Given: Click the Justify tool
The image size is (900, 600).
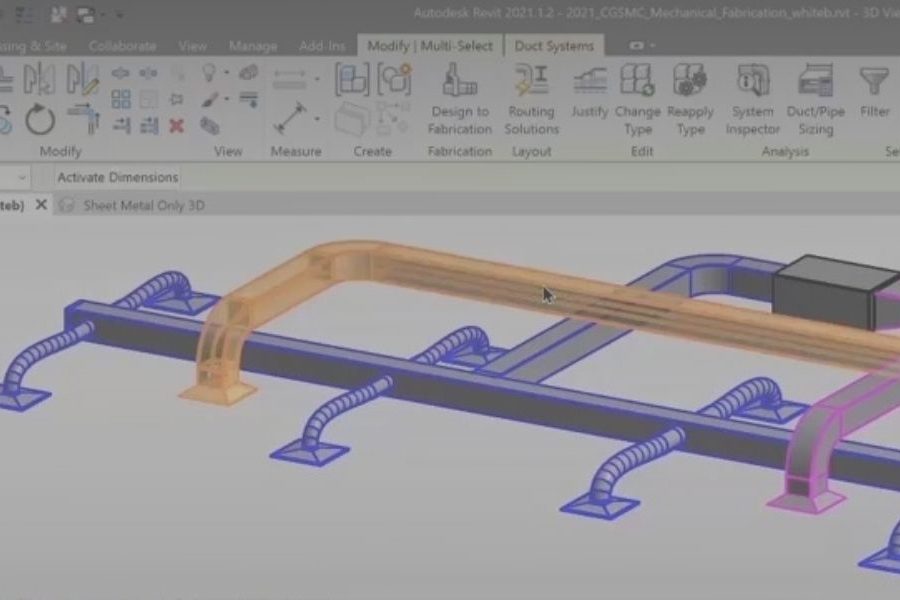Looking at the screenshot, I should pyautogui.click(x=592, y=97).
